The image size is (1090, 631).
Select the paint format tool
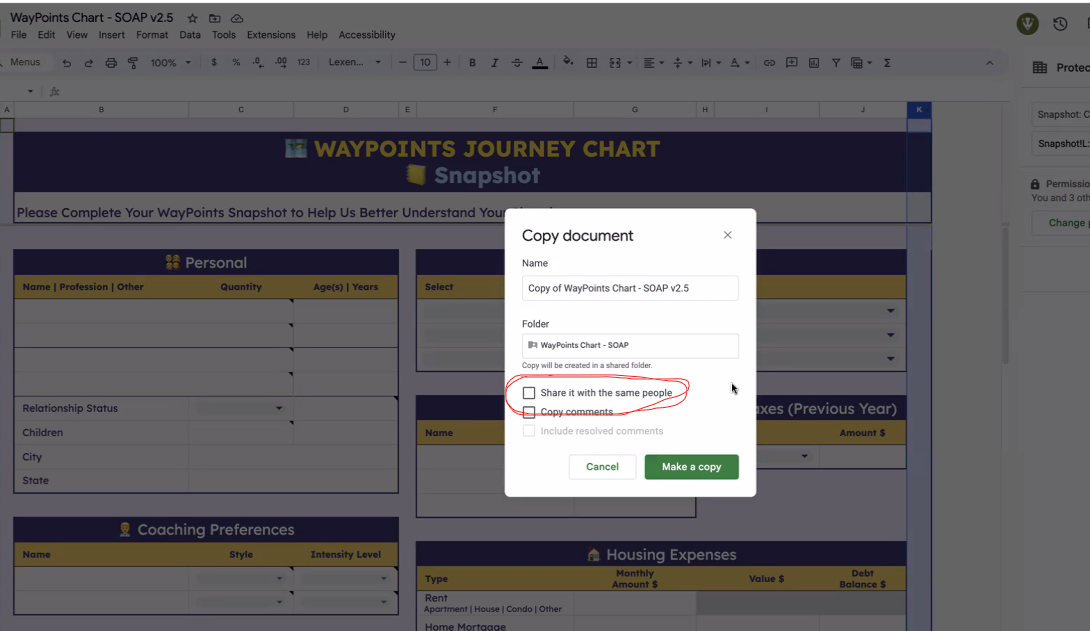(133, 63)
